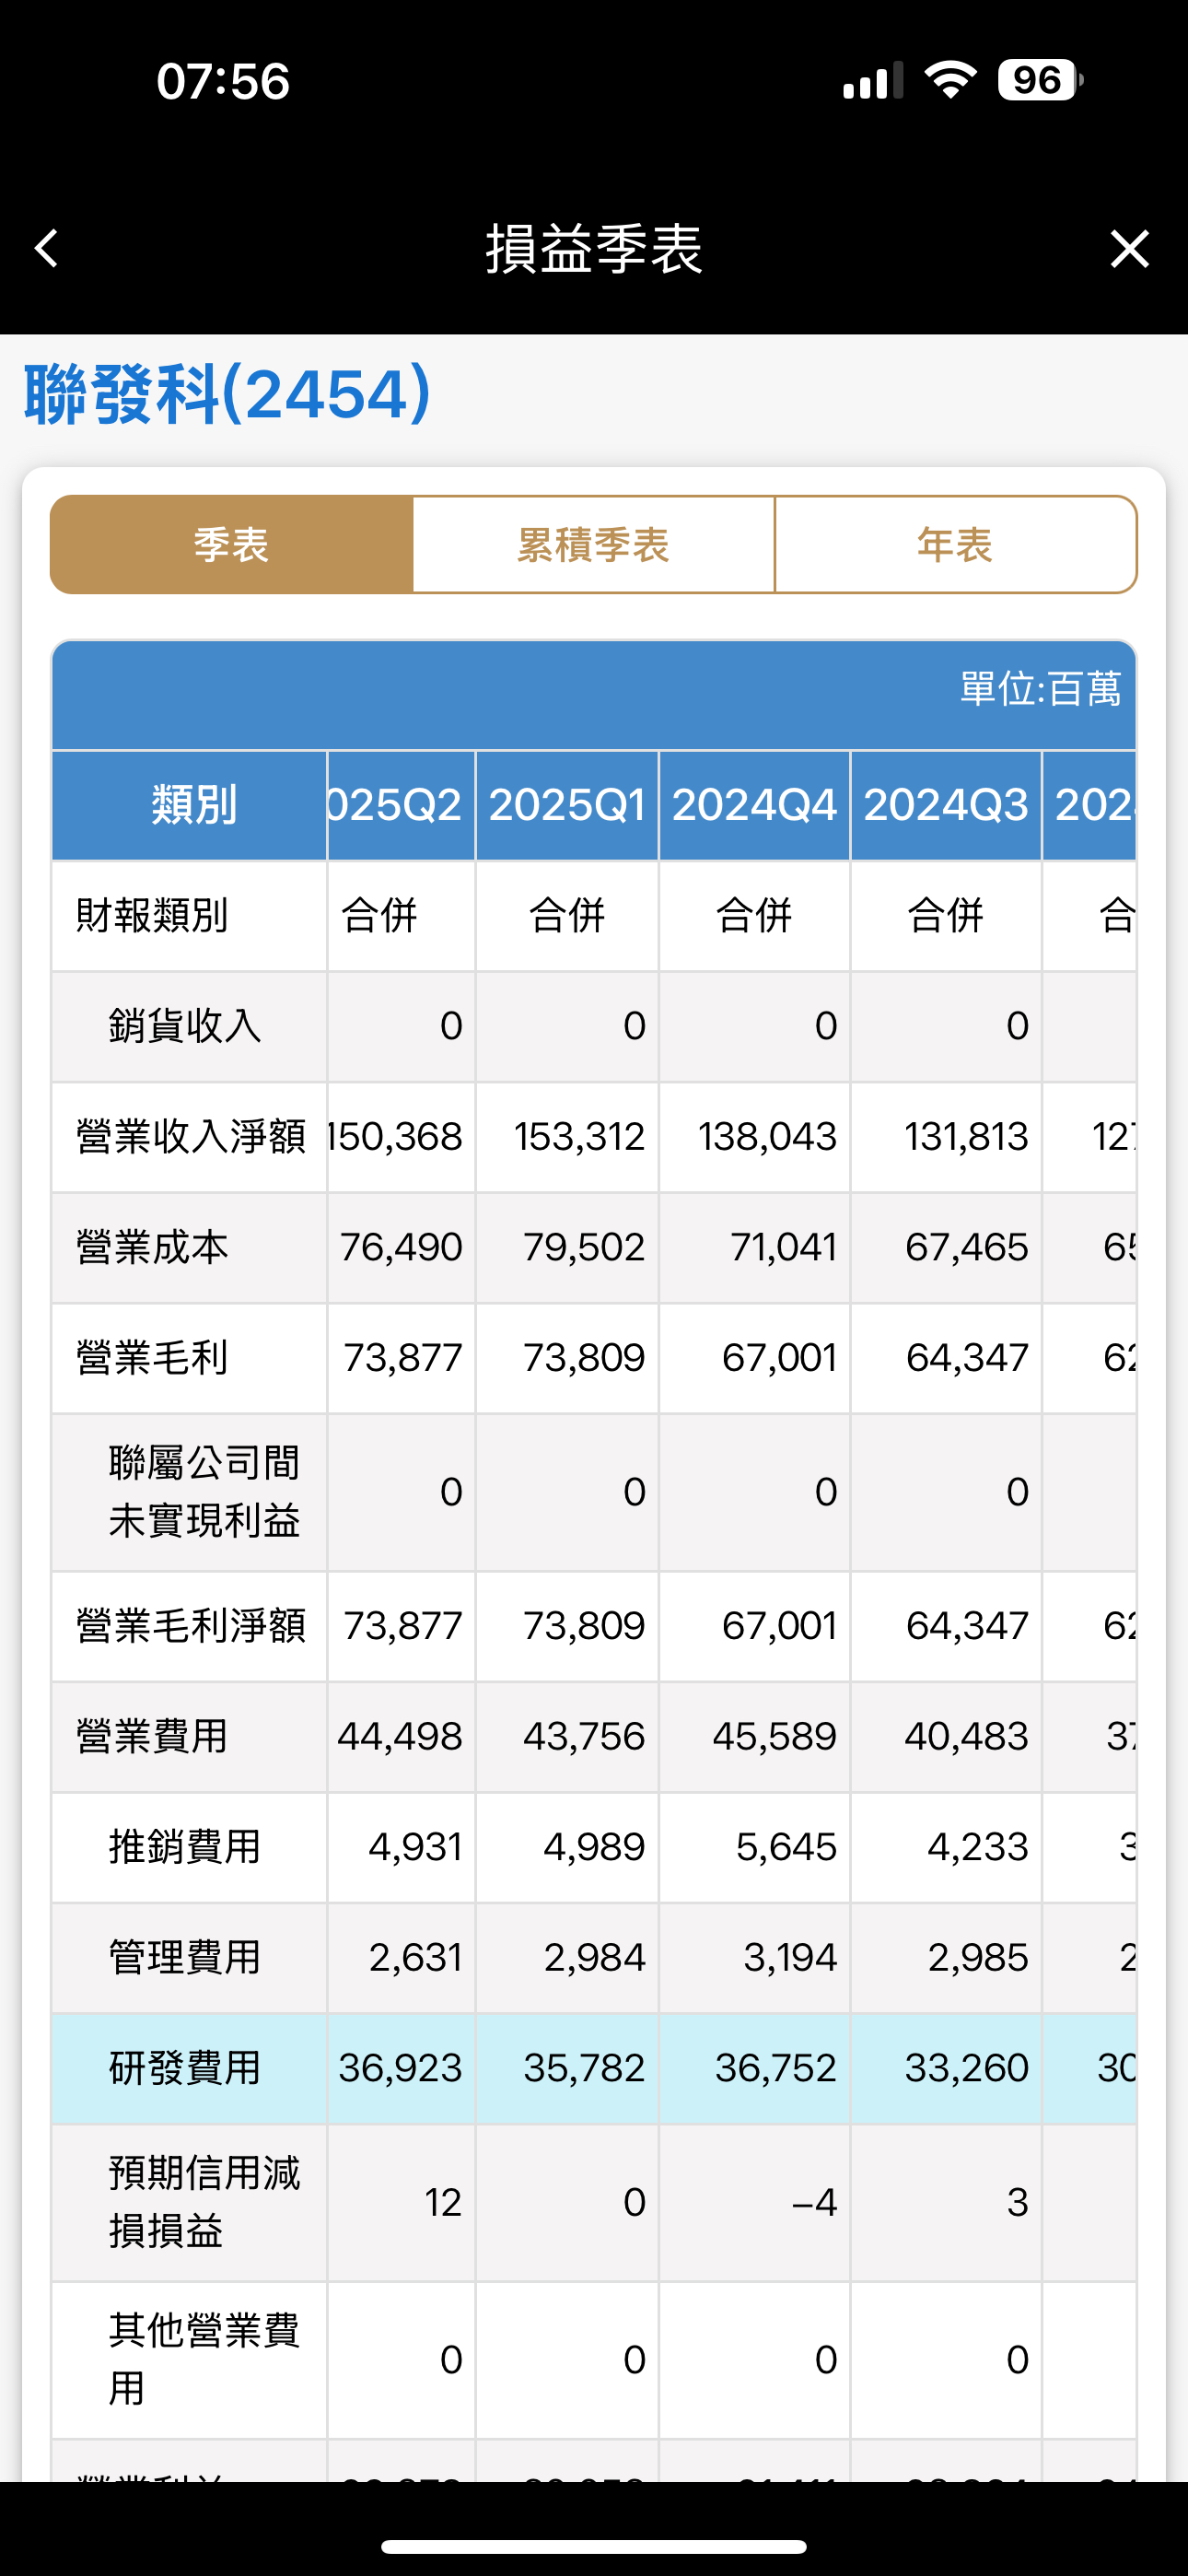Tap the 損益季表 page title
This screenshot has height=2576, width=1188.
point(594,248)
